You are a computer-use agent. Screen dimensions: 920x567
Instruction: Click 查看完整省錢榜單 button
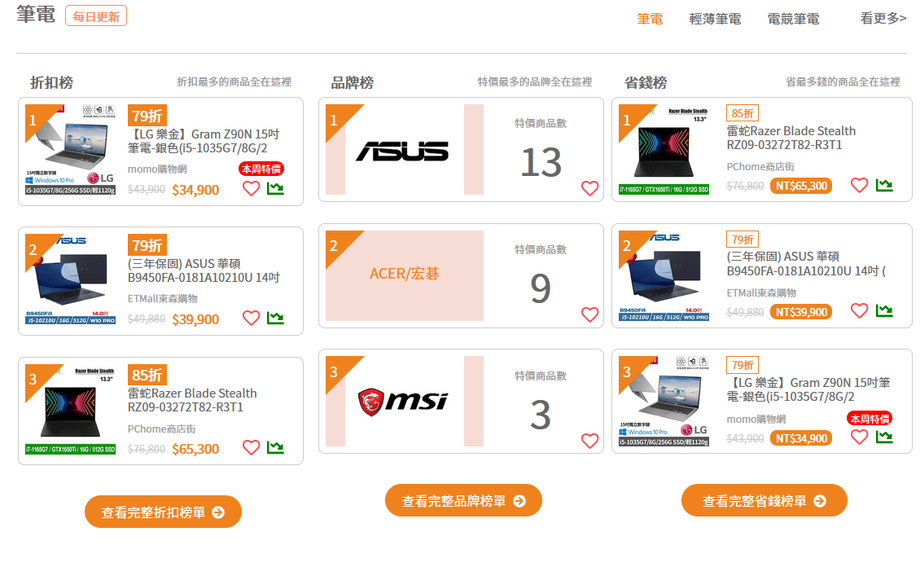click(764, 501)
